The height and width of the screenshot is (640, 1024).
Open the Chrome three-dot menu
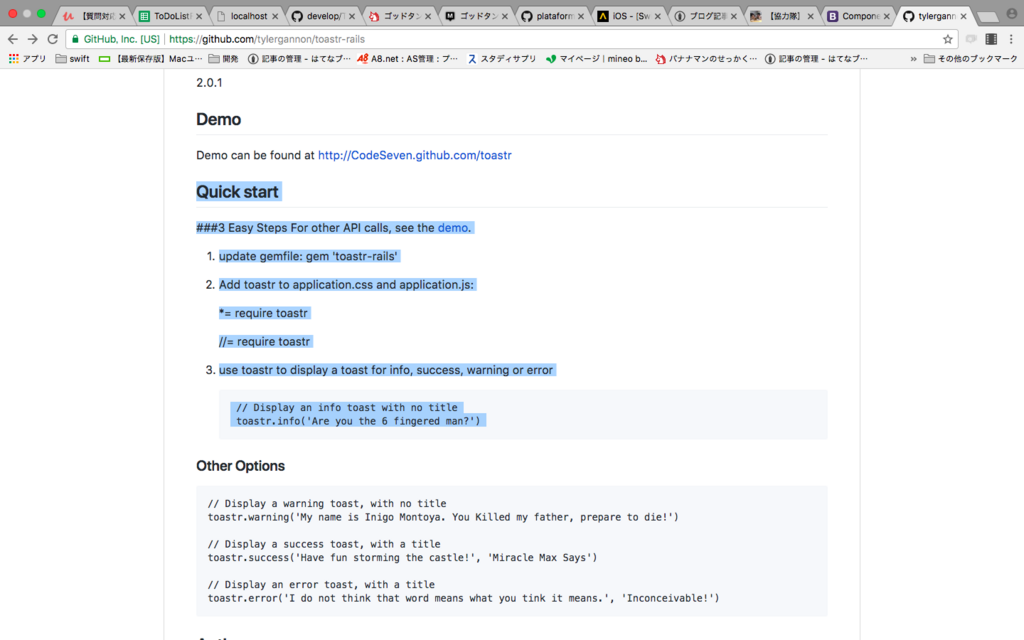(x=1011, y=39)
